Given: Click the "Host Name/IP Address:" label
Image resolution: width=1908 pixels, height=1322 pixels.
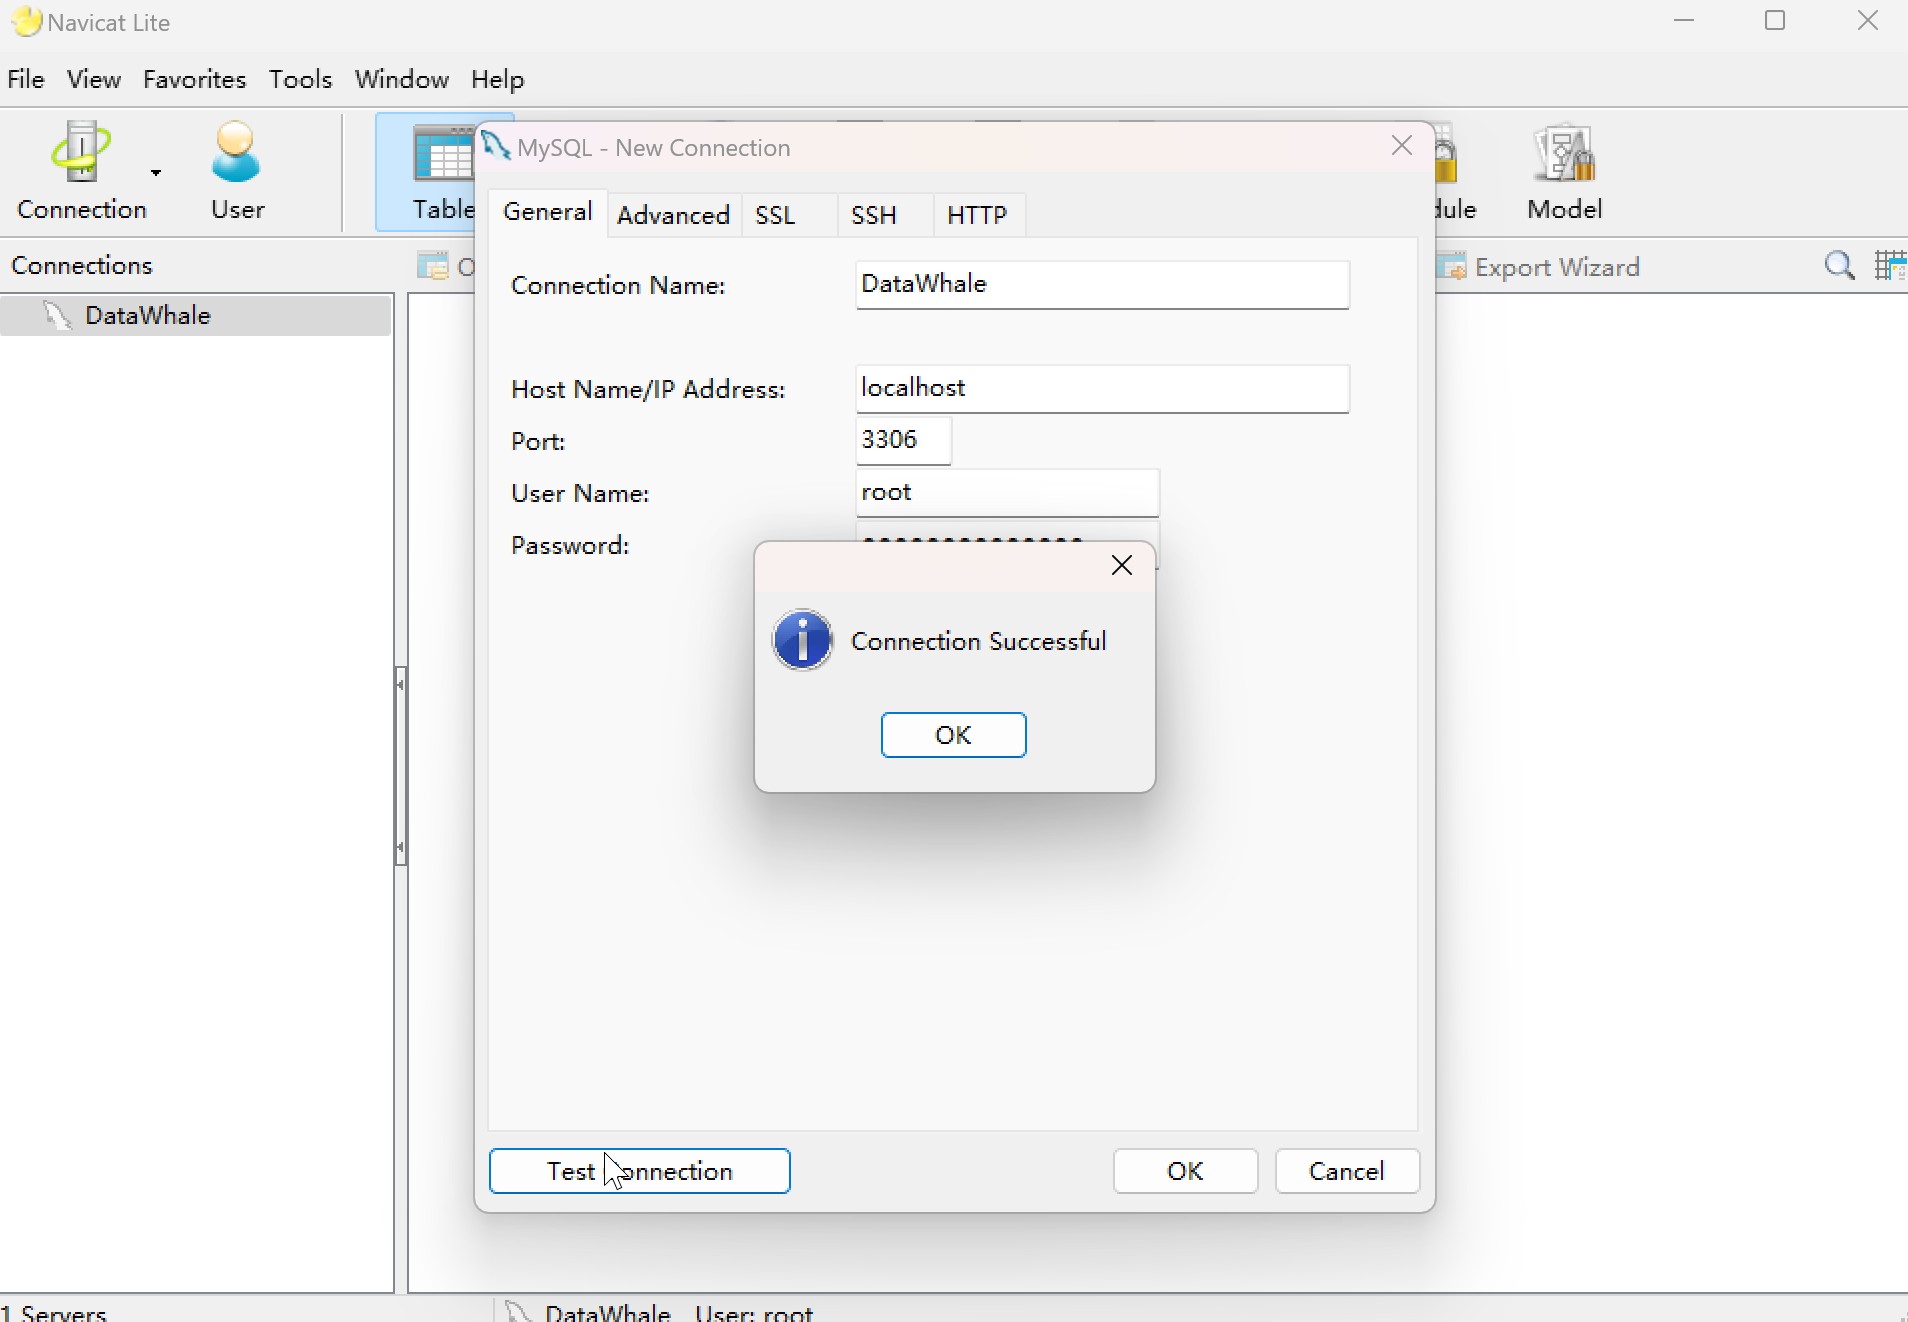Looking at the screenshot, I should pyautogui.click(x=648, y=389).
